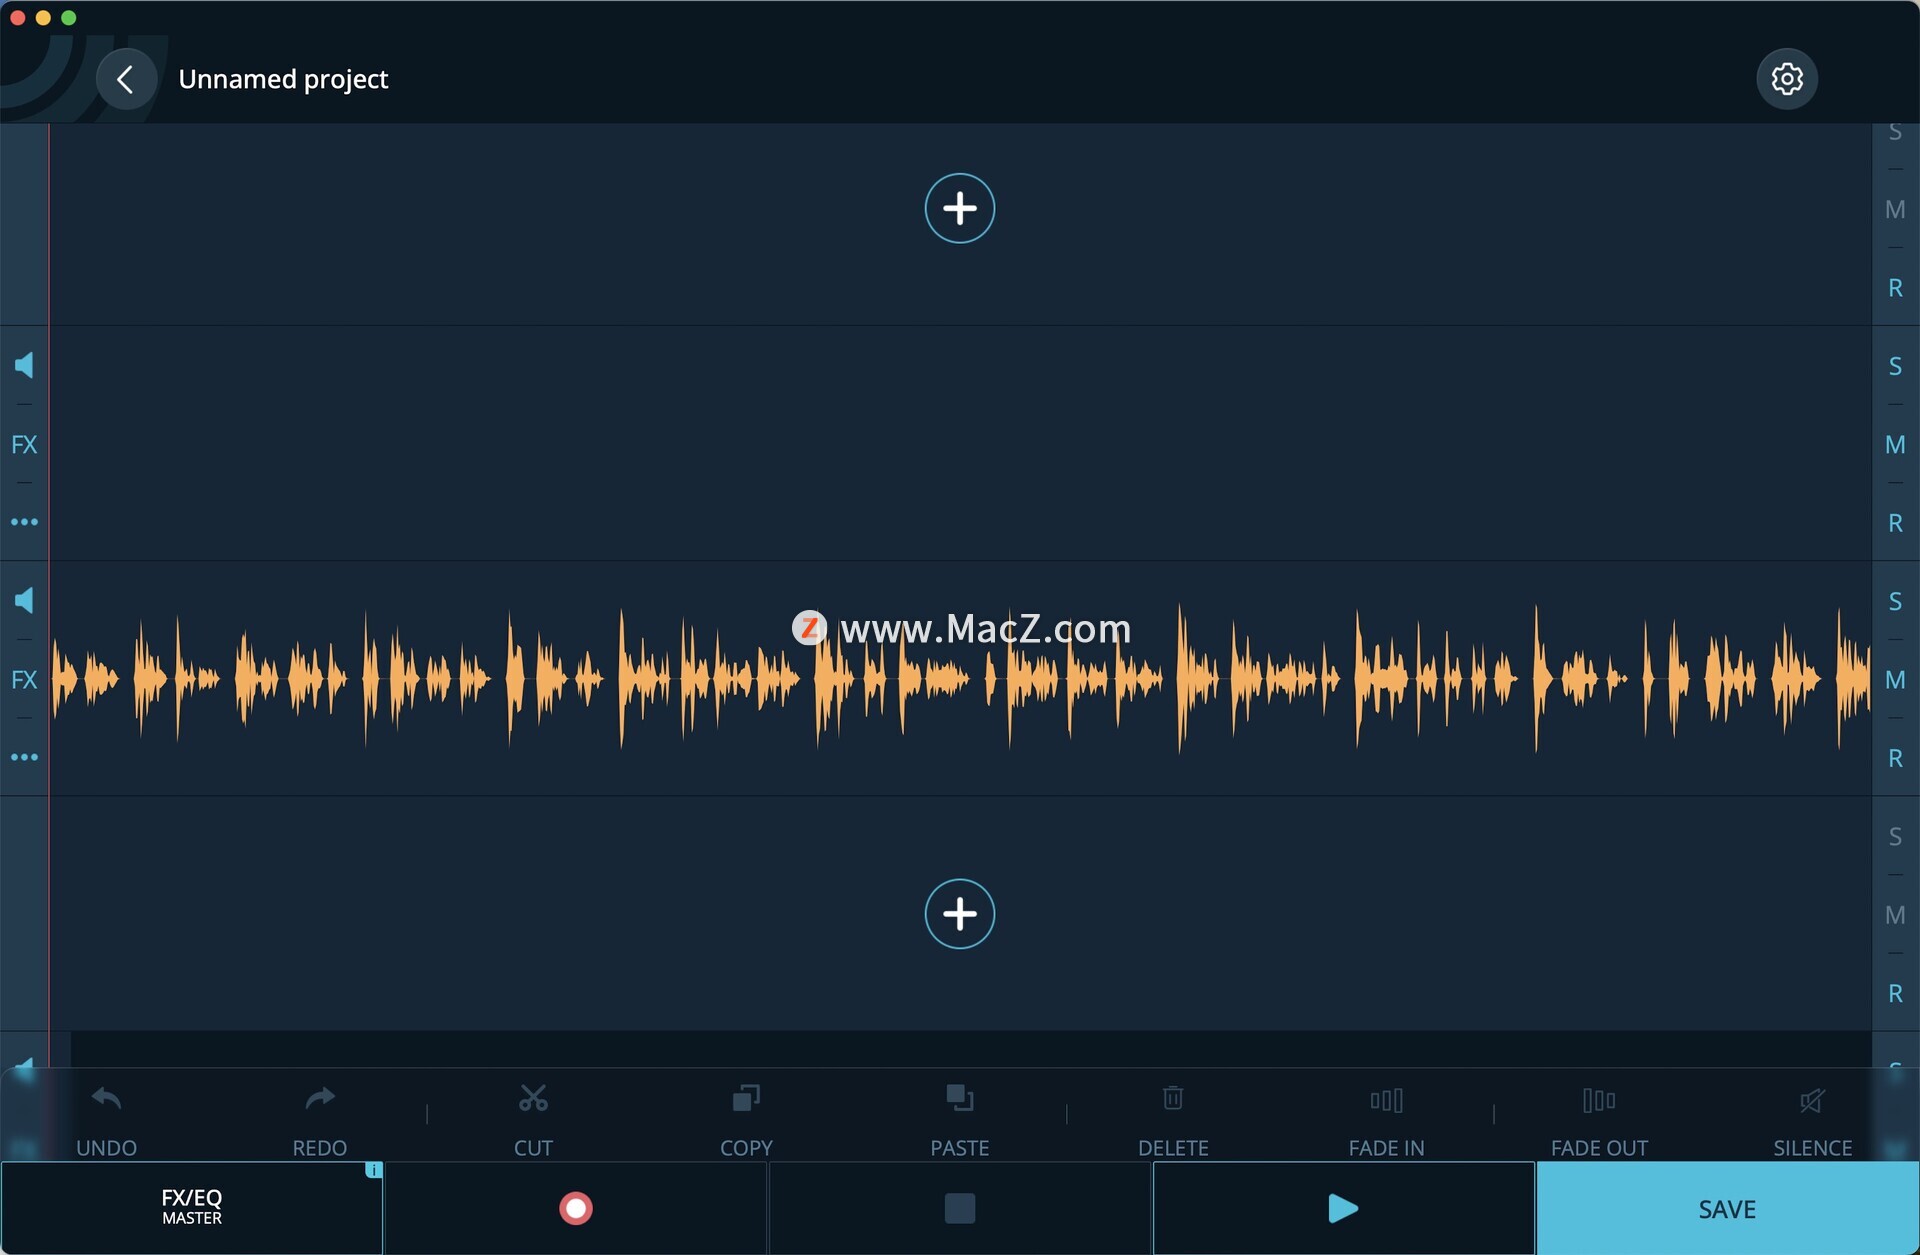This screenshot has width=1920, height=1255.
Task: Click the orange waveform clip
Action: click(960, 679)
